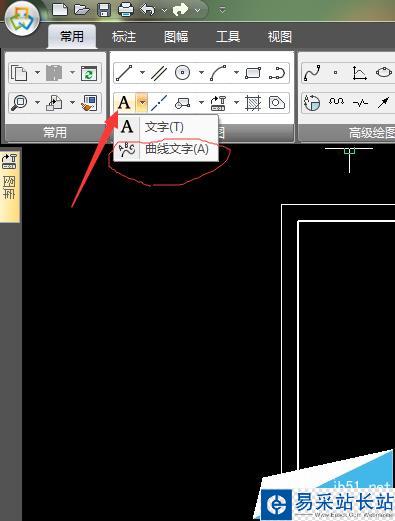Select the rectangle drawing tool
Image resolution: width=395 pixels, height=521 pixels.
[253, 73]
